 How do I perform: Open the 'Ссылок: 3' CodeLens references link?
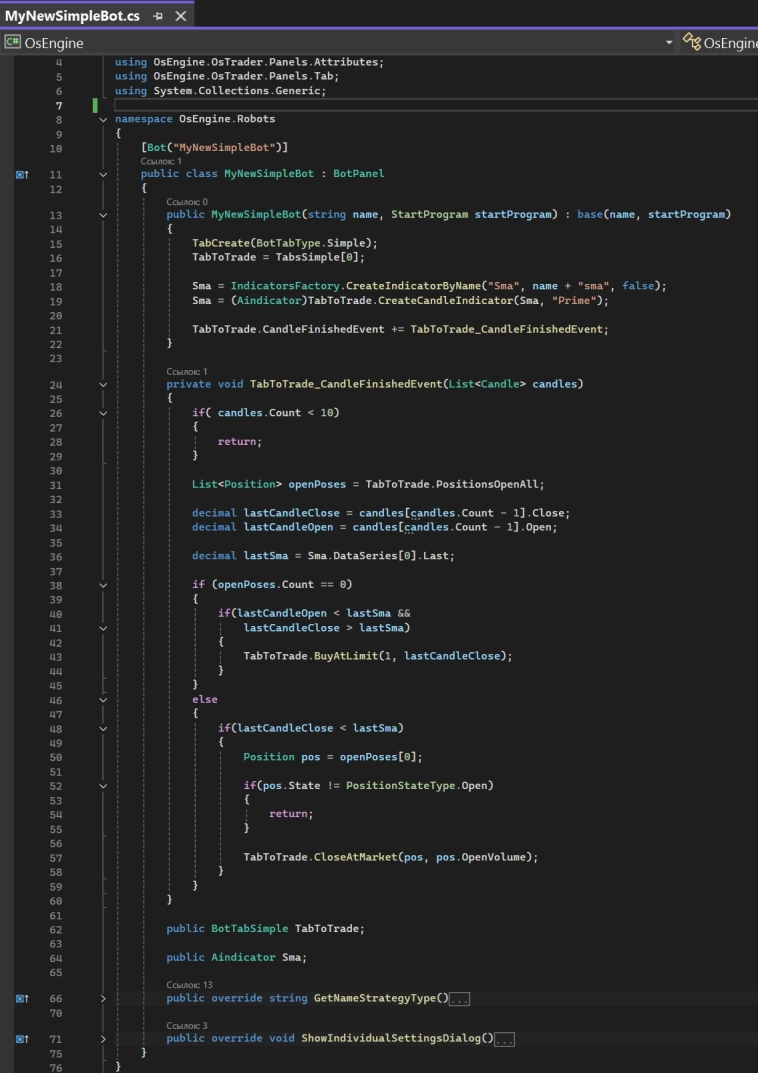[187, 1025]
